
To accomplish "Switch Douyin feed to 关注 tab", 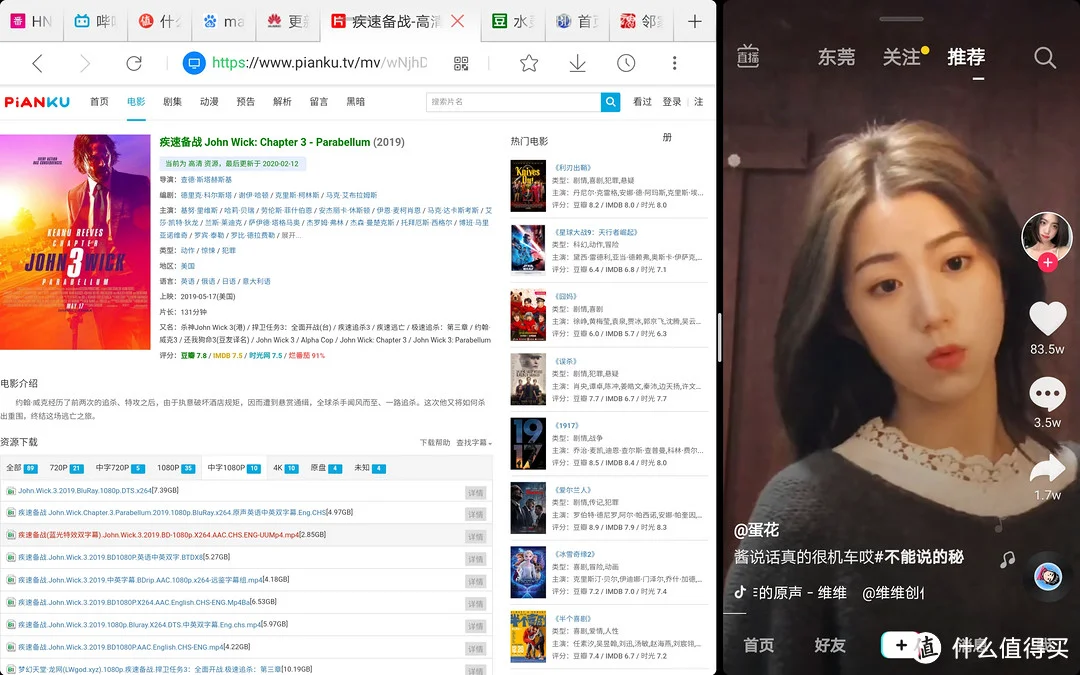I will [902, 56].
